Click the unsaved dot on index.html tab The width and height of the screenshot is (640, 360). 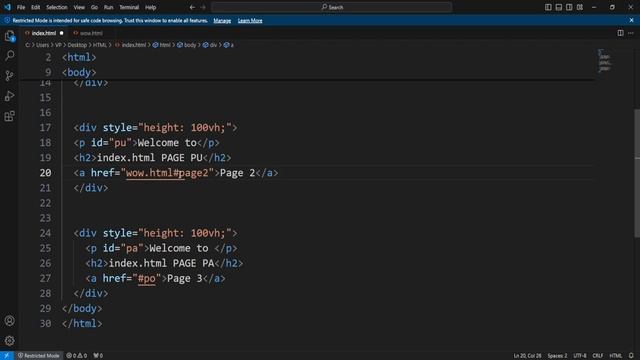pos(62,33)
